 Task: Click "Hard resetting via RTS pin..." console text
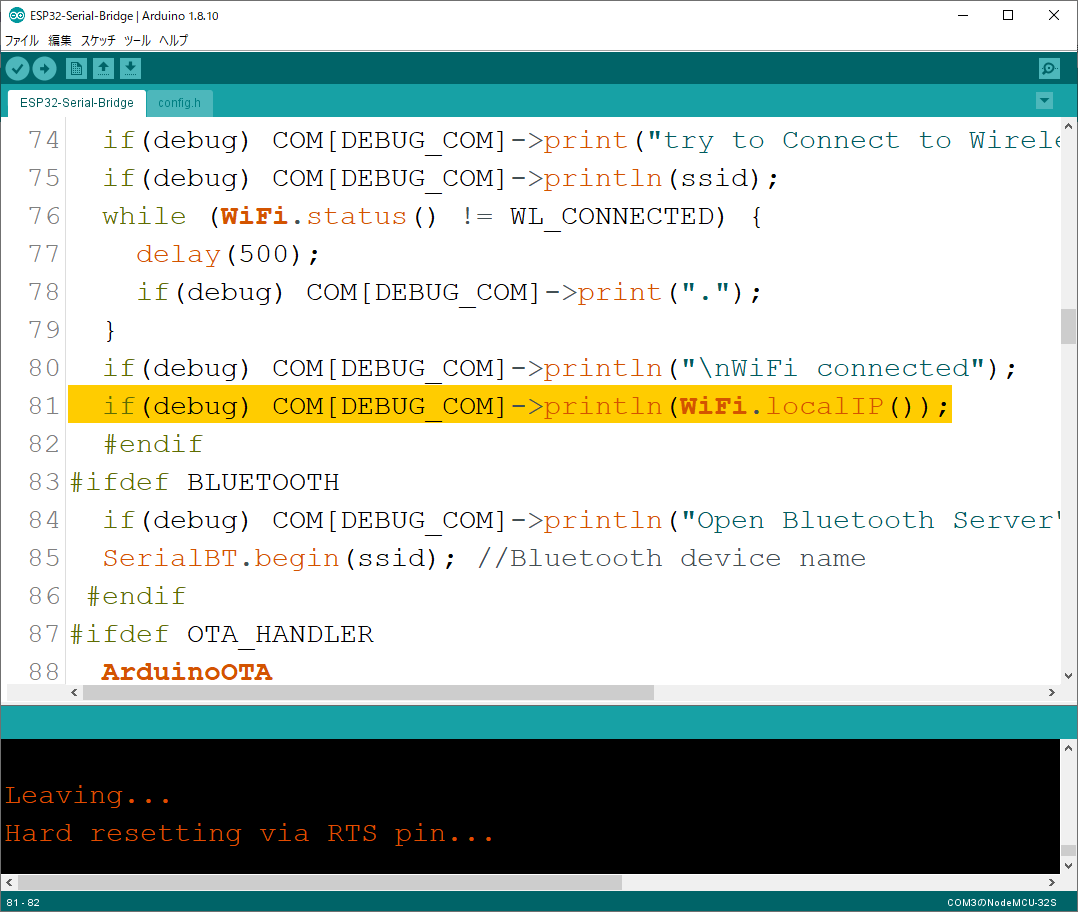(250, 834)
